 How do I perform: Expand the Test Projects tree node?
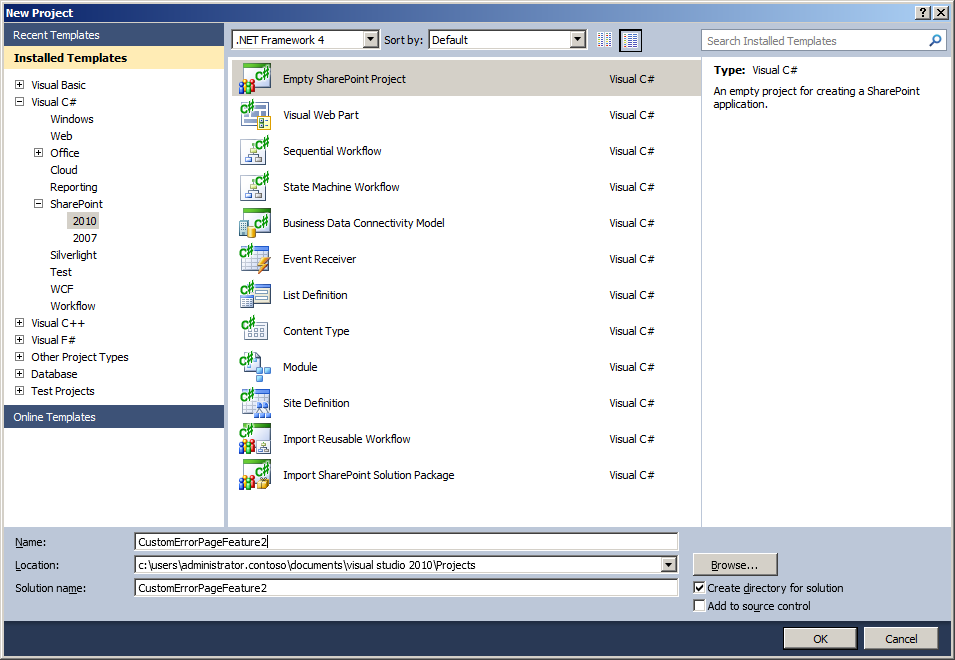click(x=19, y=391)
